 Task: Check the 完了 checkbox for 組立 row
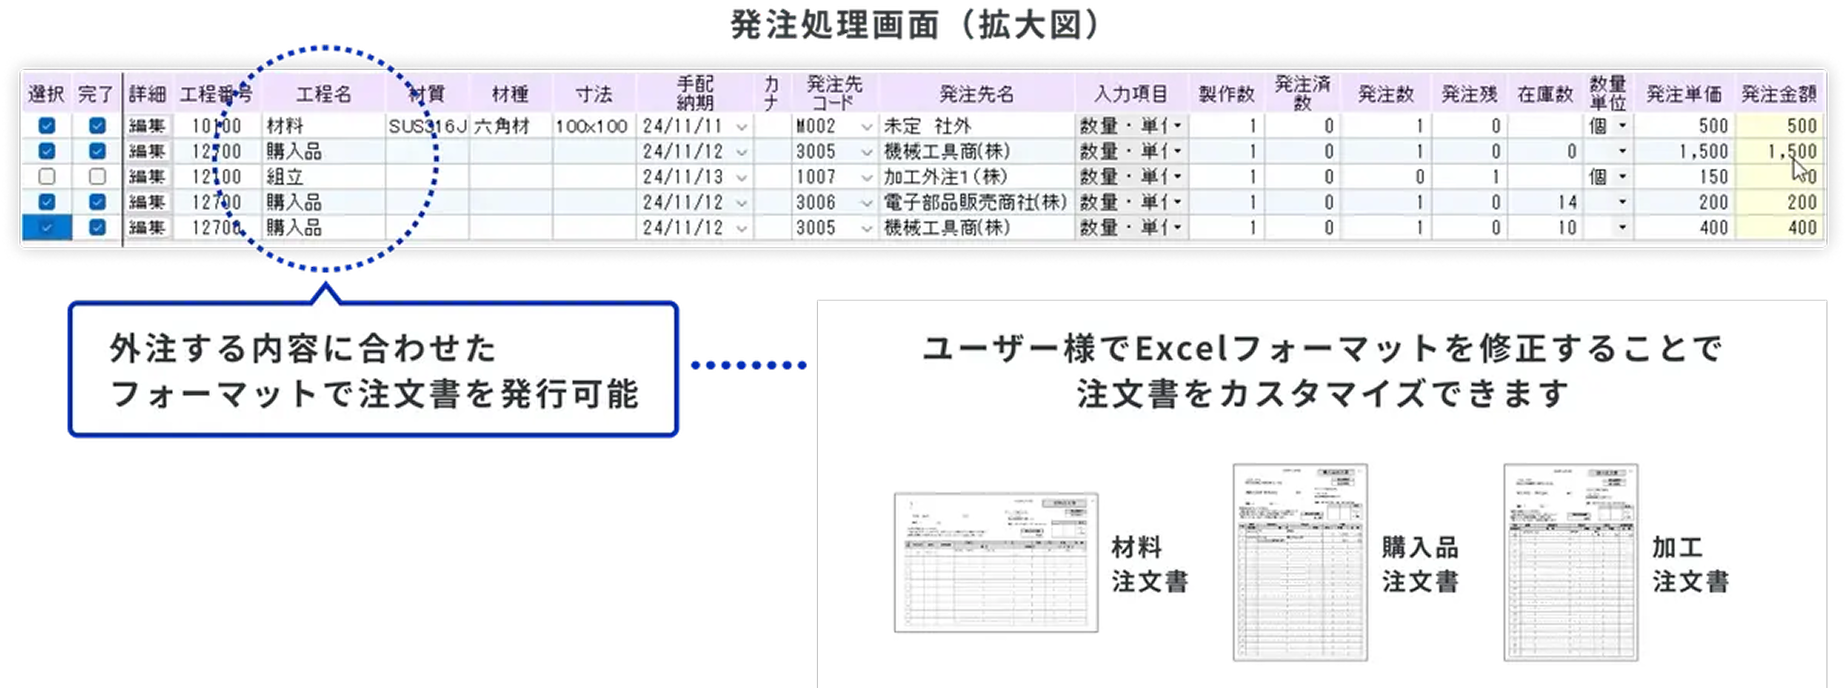pos(97,177)
